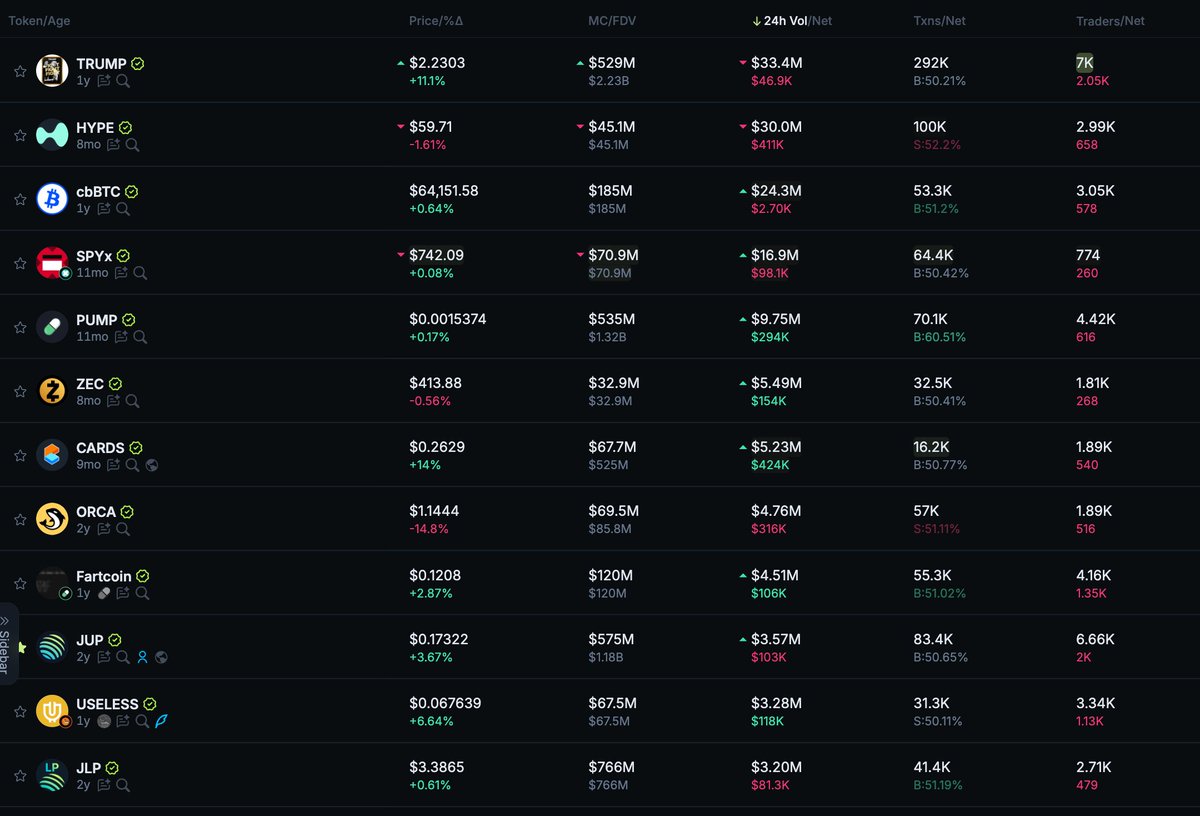This screenshot has height=816, width=1200.
Task: Add SPYx to favorites via star
Action: point(19,263)
